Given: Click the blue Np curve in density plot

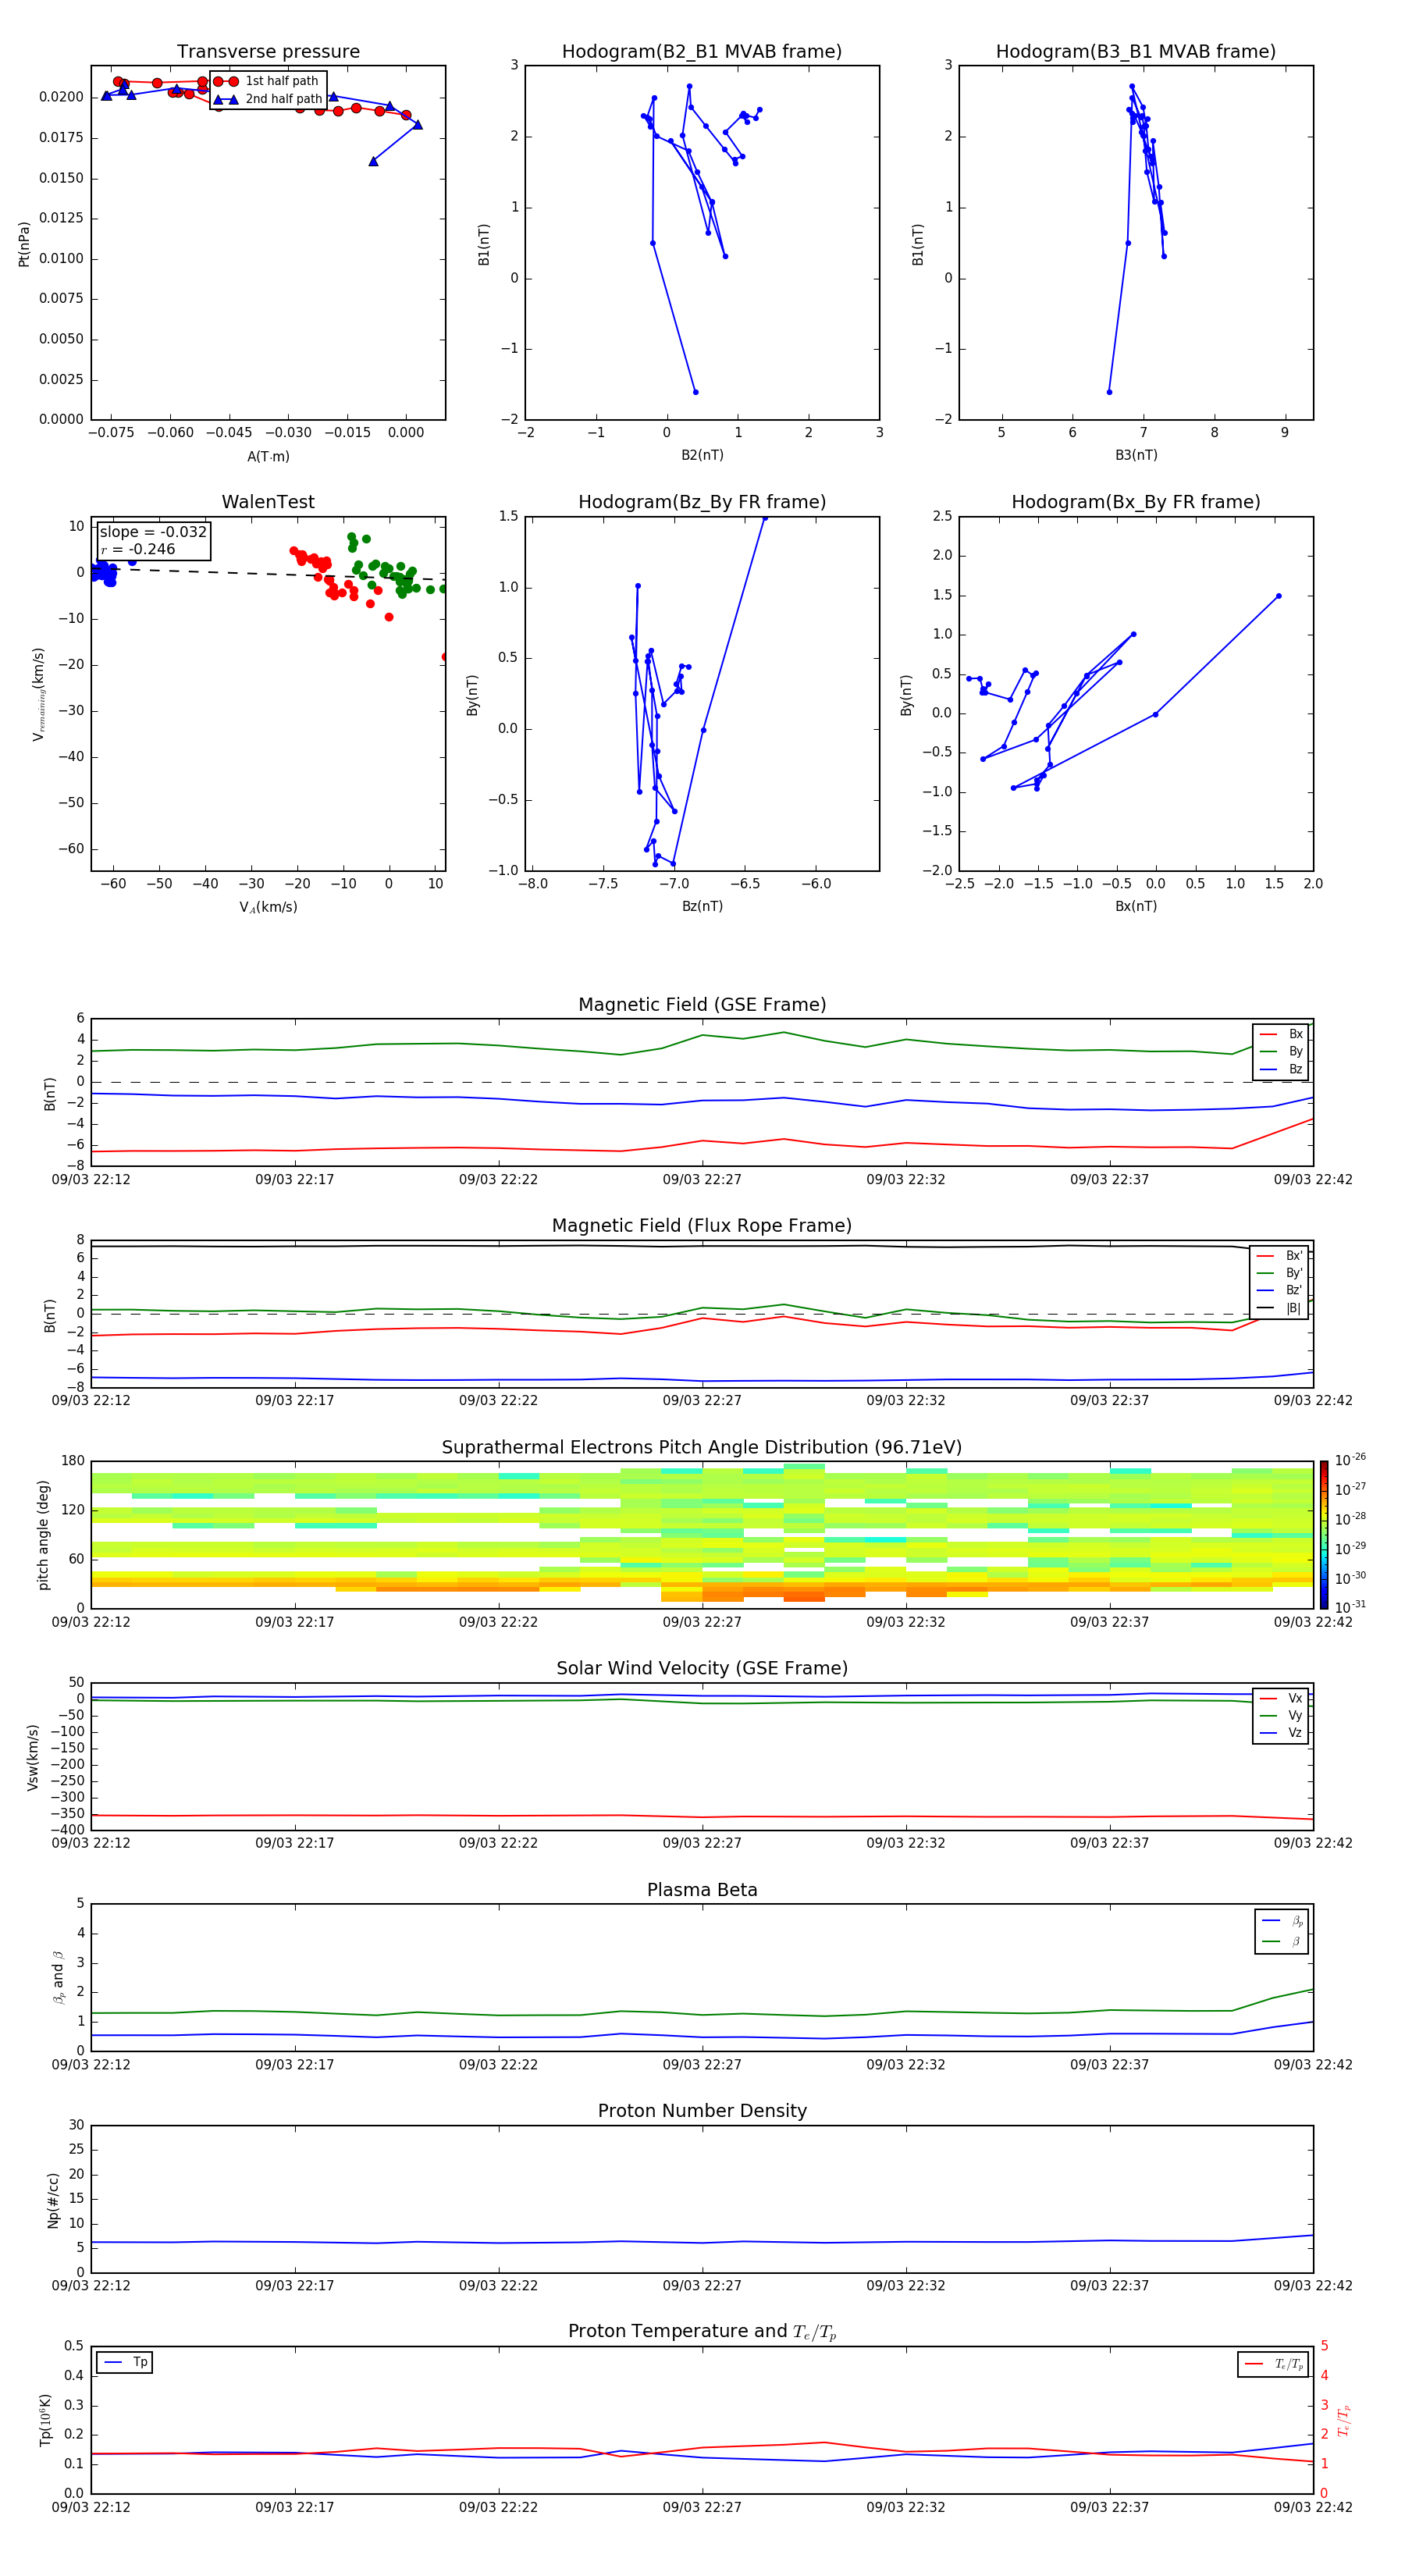Looking at the screenshot, I should point(702,2242).
